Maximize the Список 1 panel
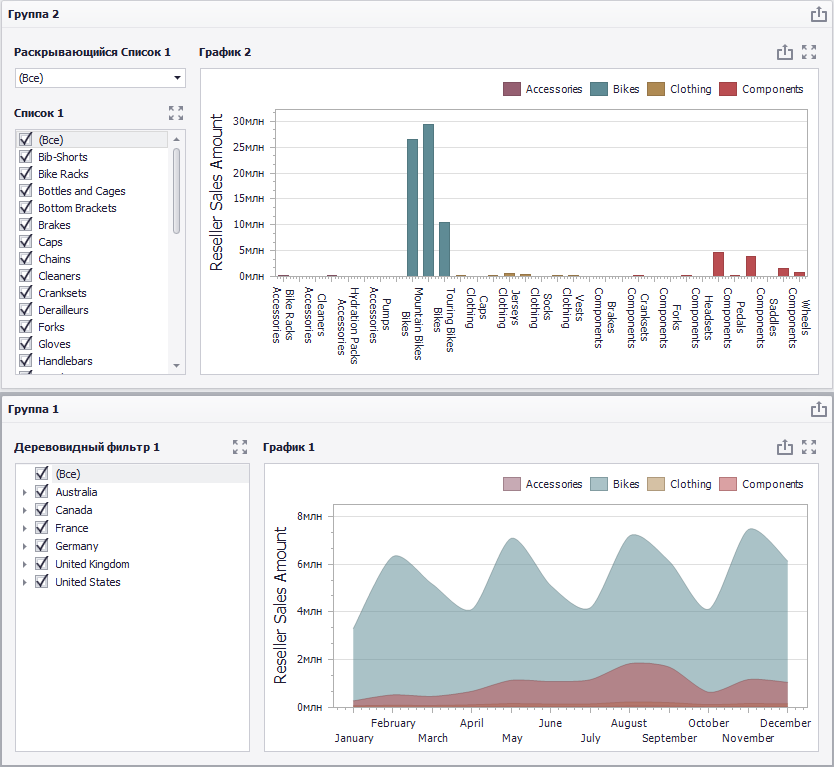 [176, 113]
